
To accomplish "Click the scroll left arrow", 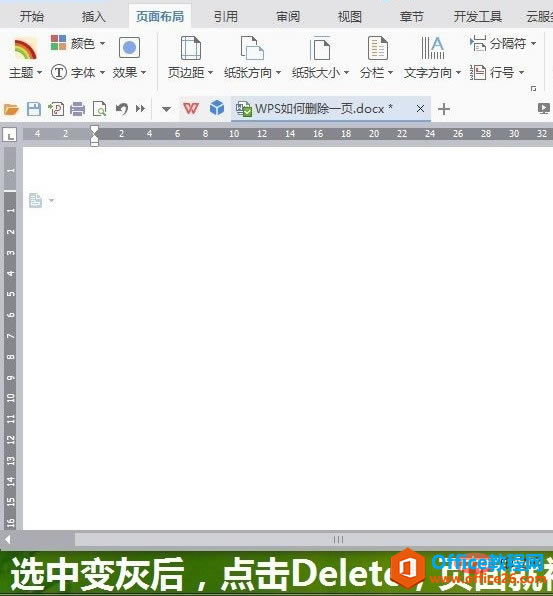I will click(x=7, y=539).
